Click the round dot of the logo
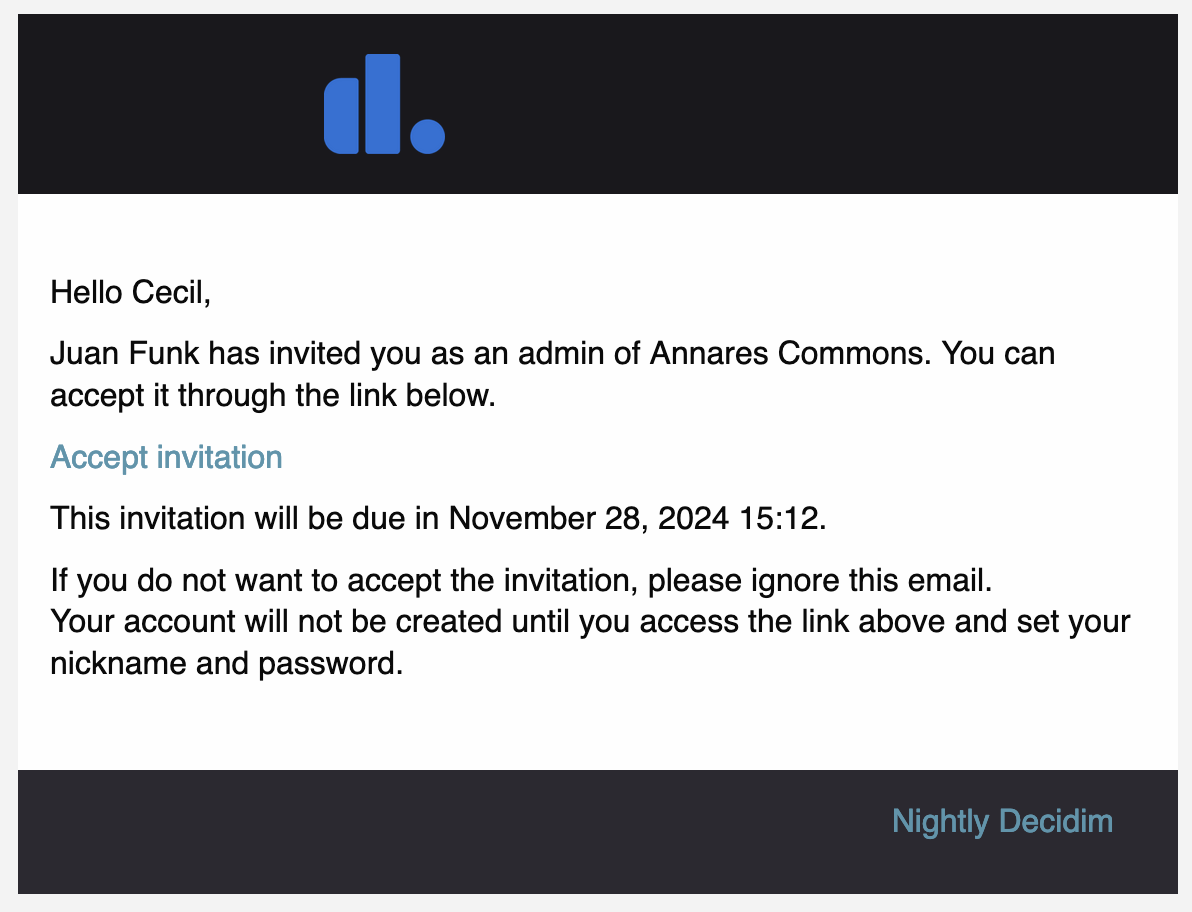Image resolution: width=1192 pixels, height=912 pixels. (x=428, y=136)
